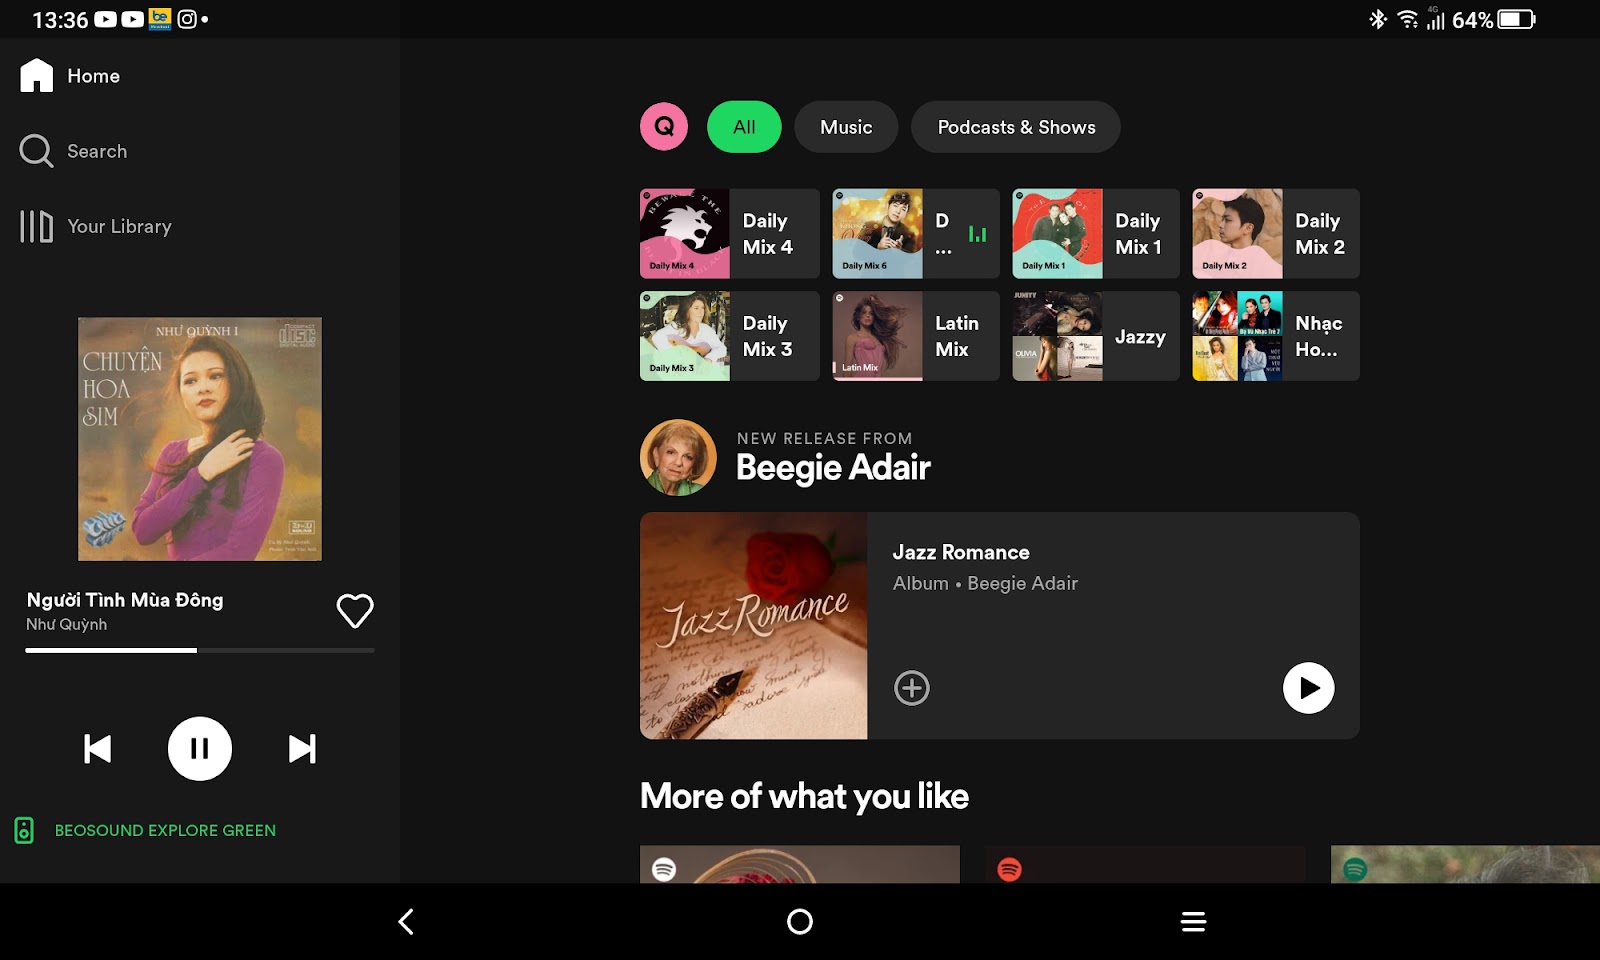Open the Chuyện Hoa Sim album artwork
This screenshot has width=1600, height=960.
pyautogui.click(x=200, y=439)
